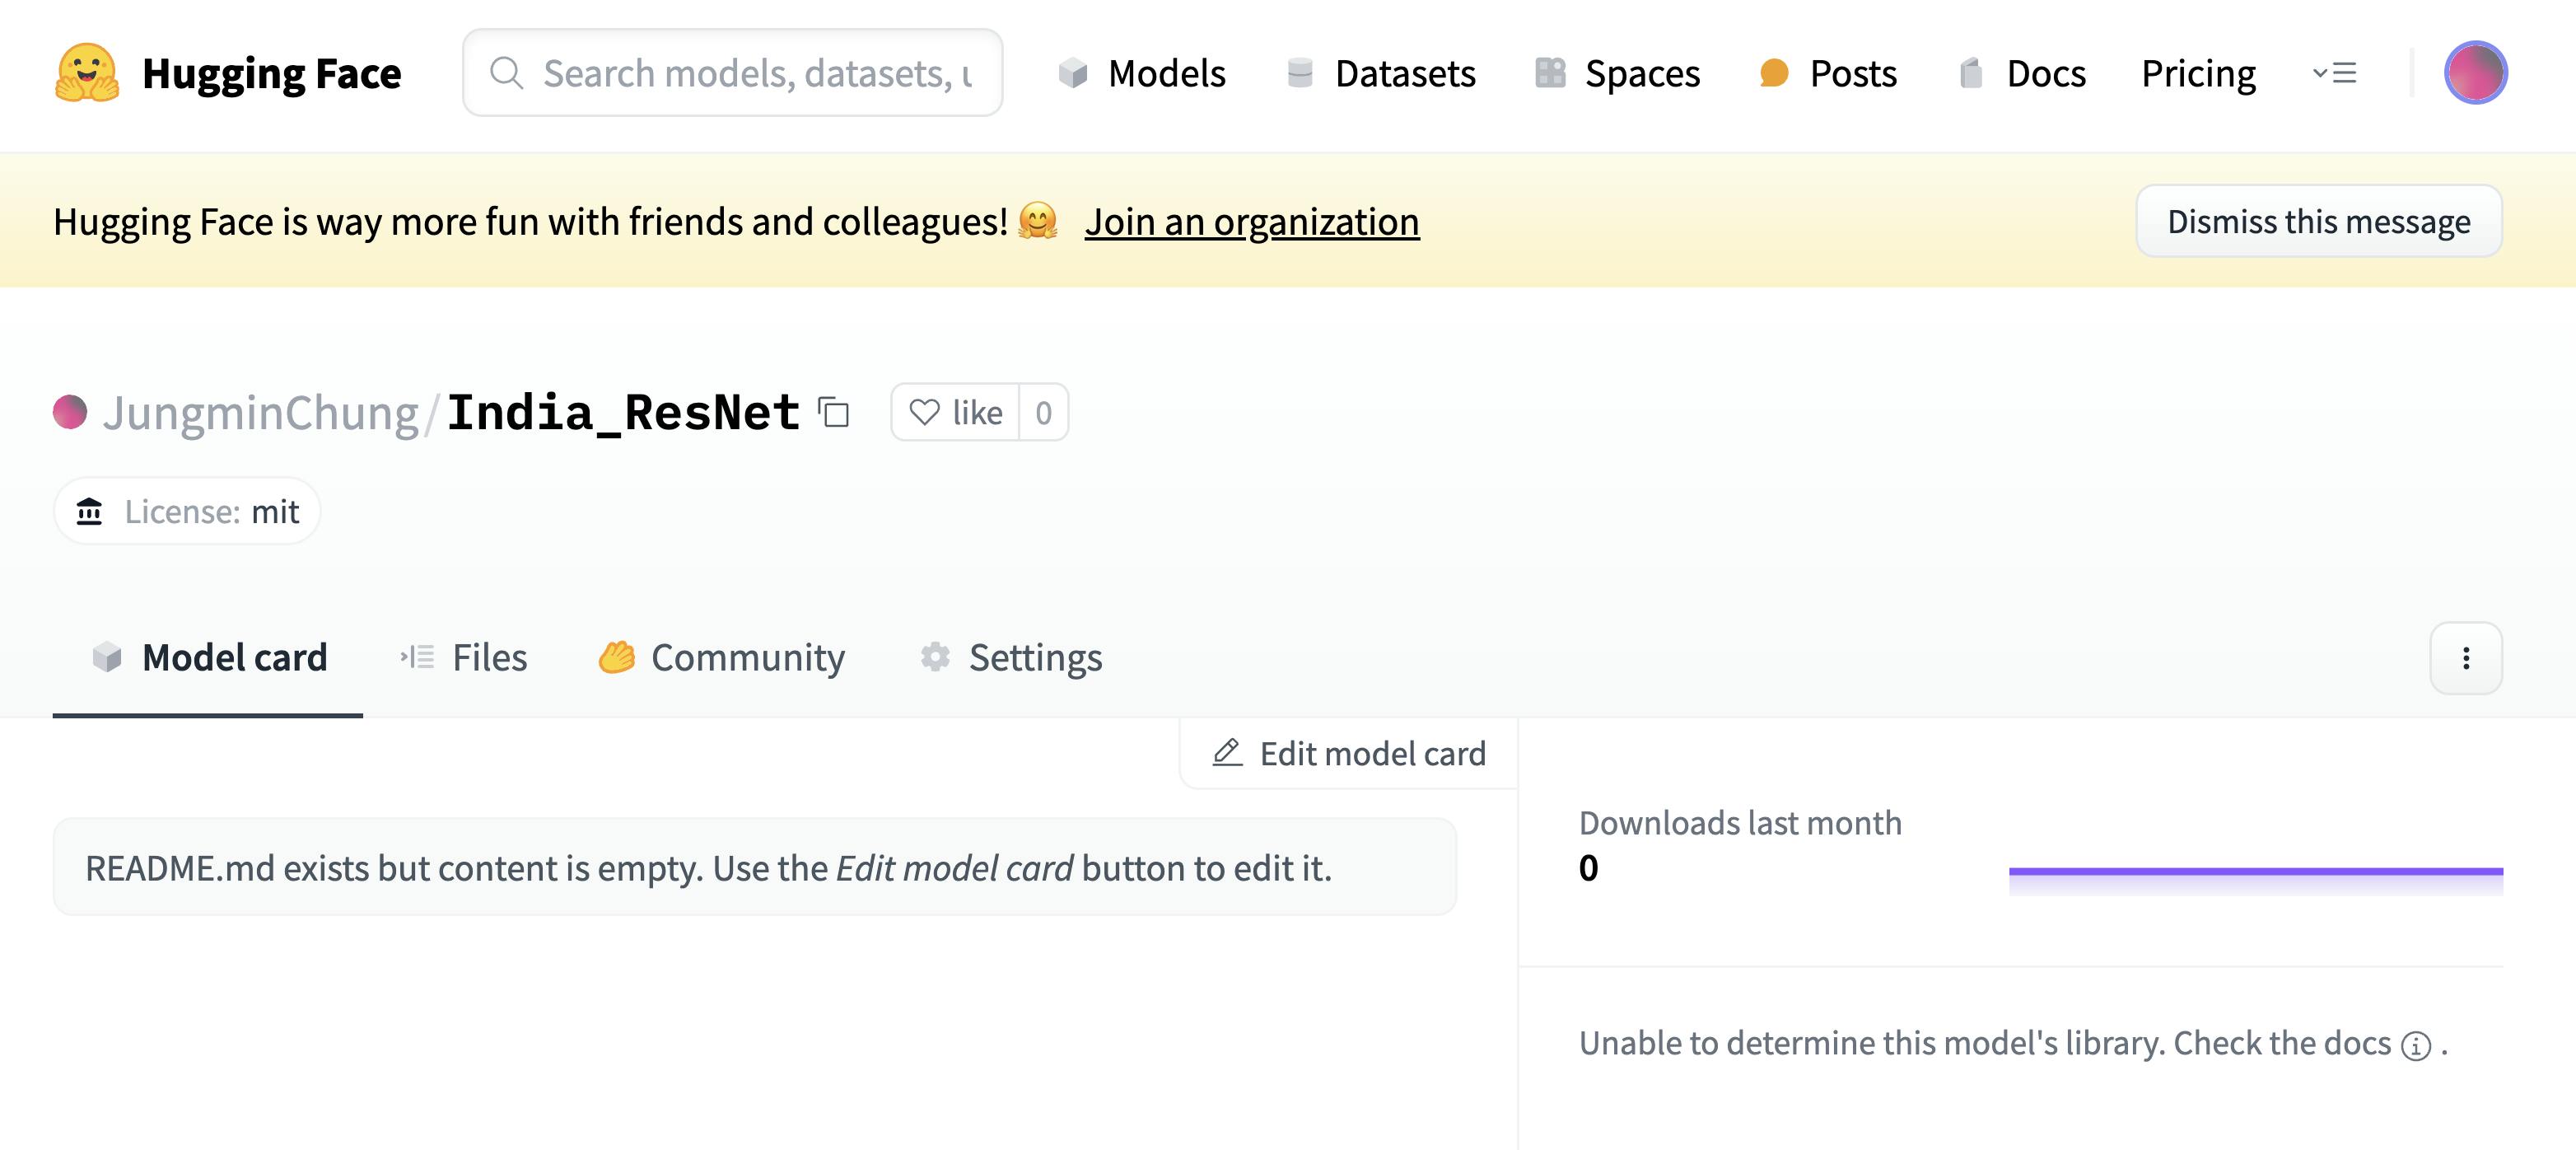
Task: Open the Models page
Action: click(x=1141, y=73)
